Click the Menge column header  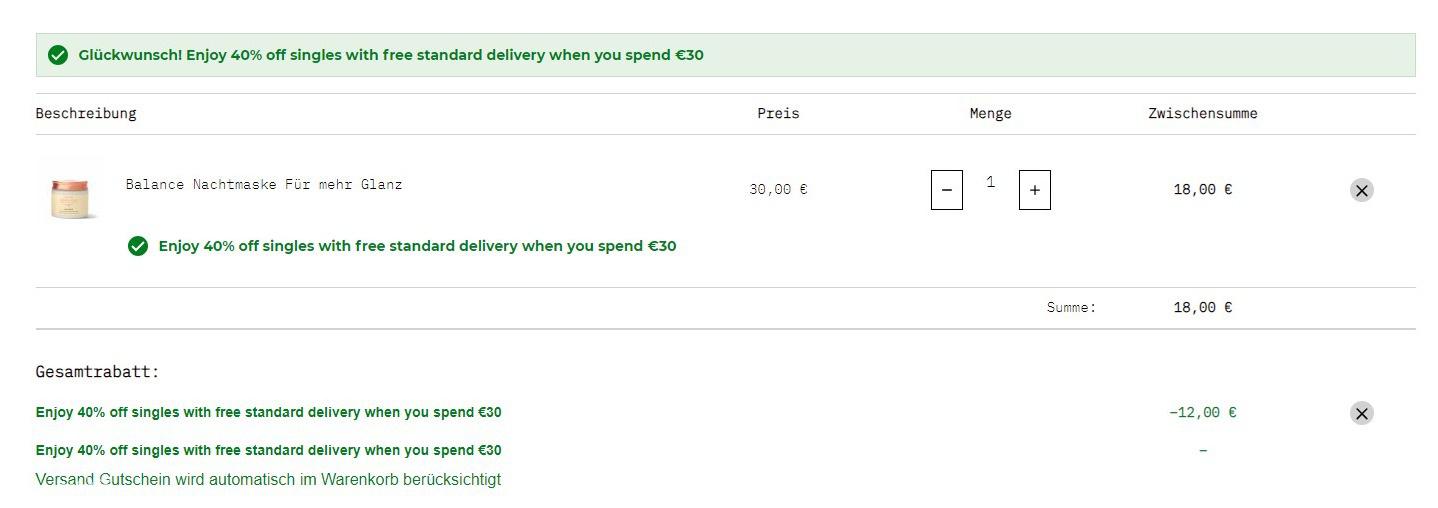[x=990, y=113]
